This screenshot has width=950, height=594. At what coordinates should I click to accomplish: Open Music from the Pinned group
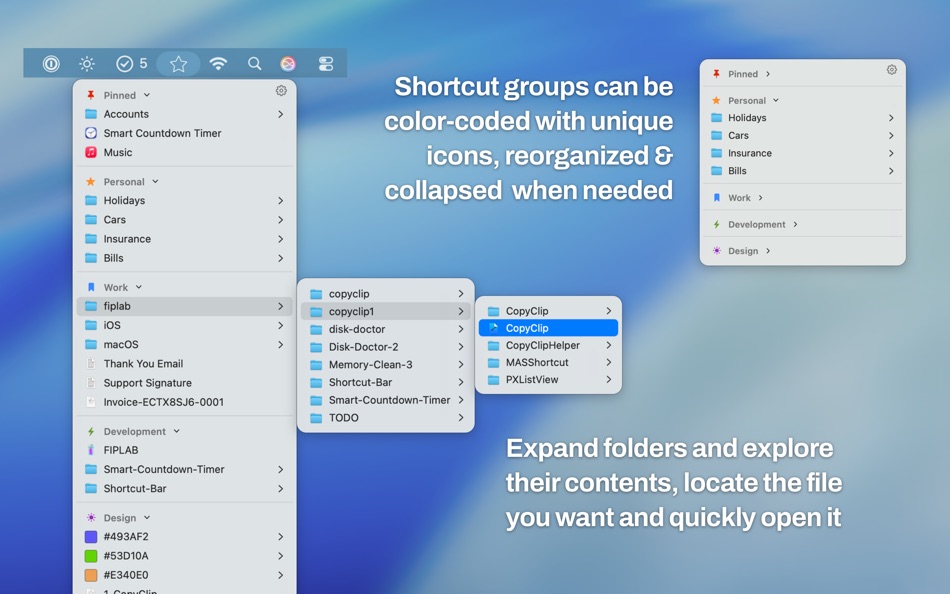click(x=120, y=152)
